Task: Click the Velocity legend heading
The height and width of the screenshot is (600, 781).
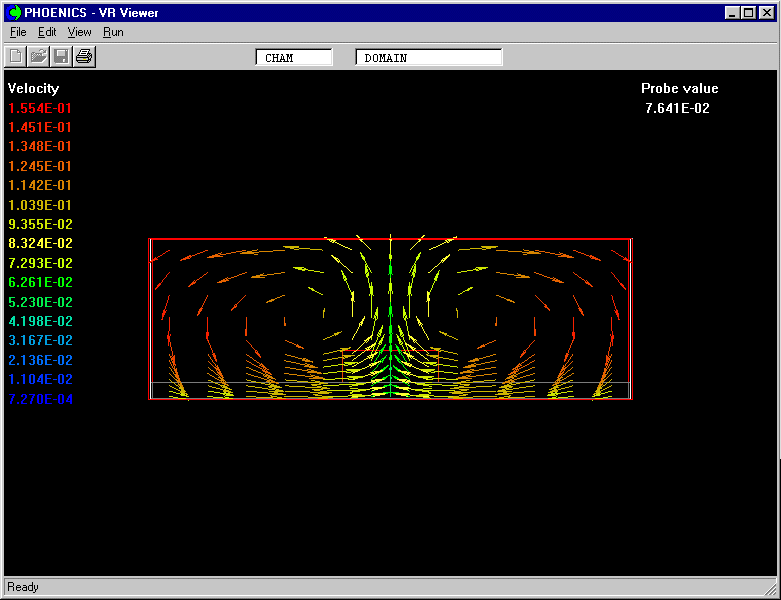Action: click(33, 89)
